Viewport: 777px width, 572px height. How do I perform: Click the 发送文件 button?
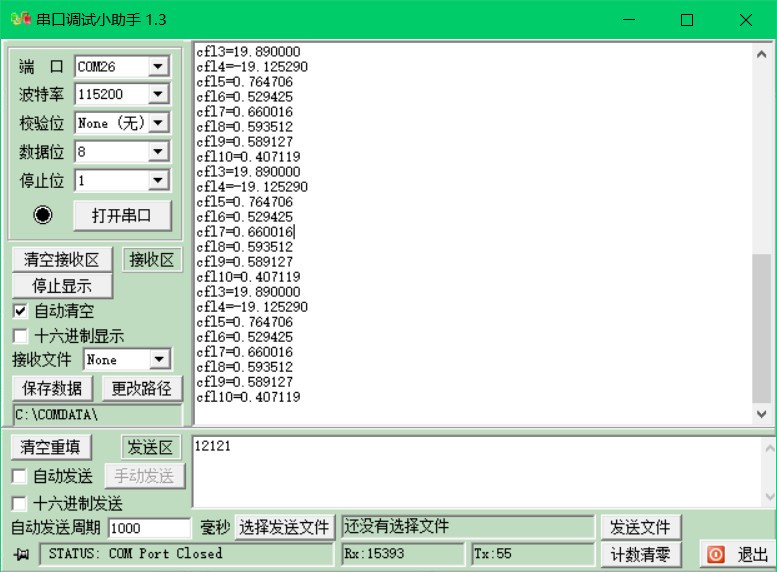point(641,527)
